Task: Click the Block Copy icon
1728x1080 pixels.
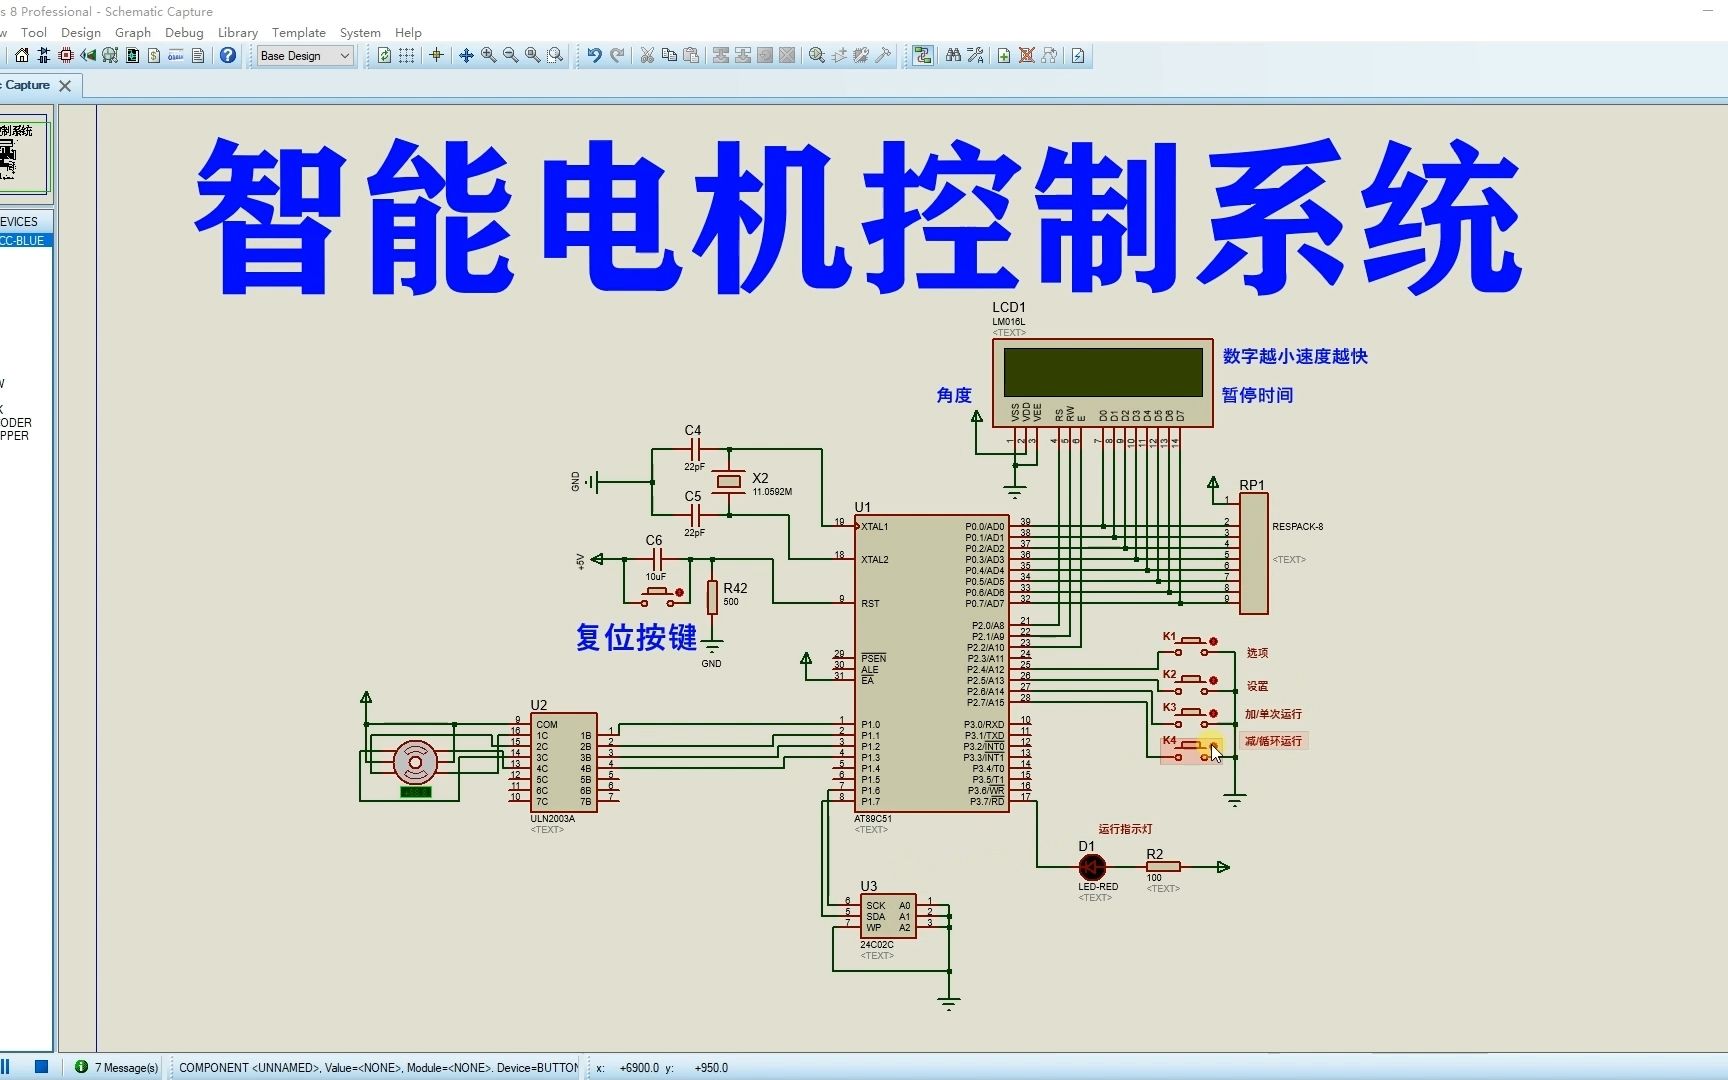Action: point(721,56)
